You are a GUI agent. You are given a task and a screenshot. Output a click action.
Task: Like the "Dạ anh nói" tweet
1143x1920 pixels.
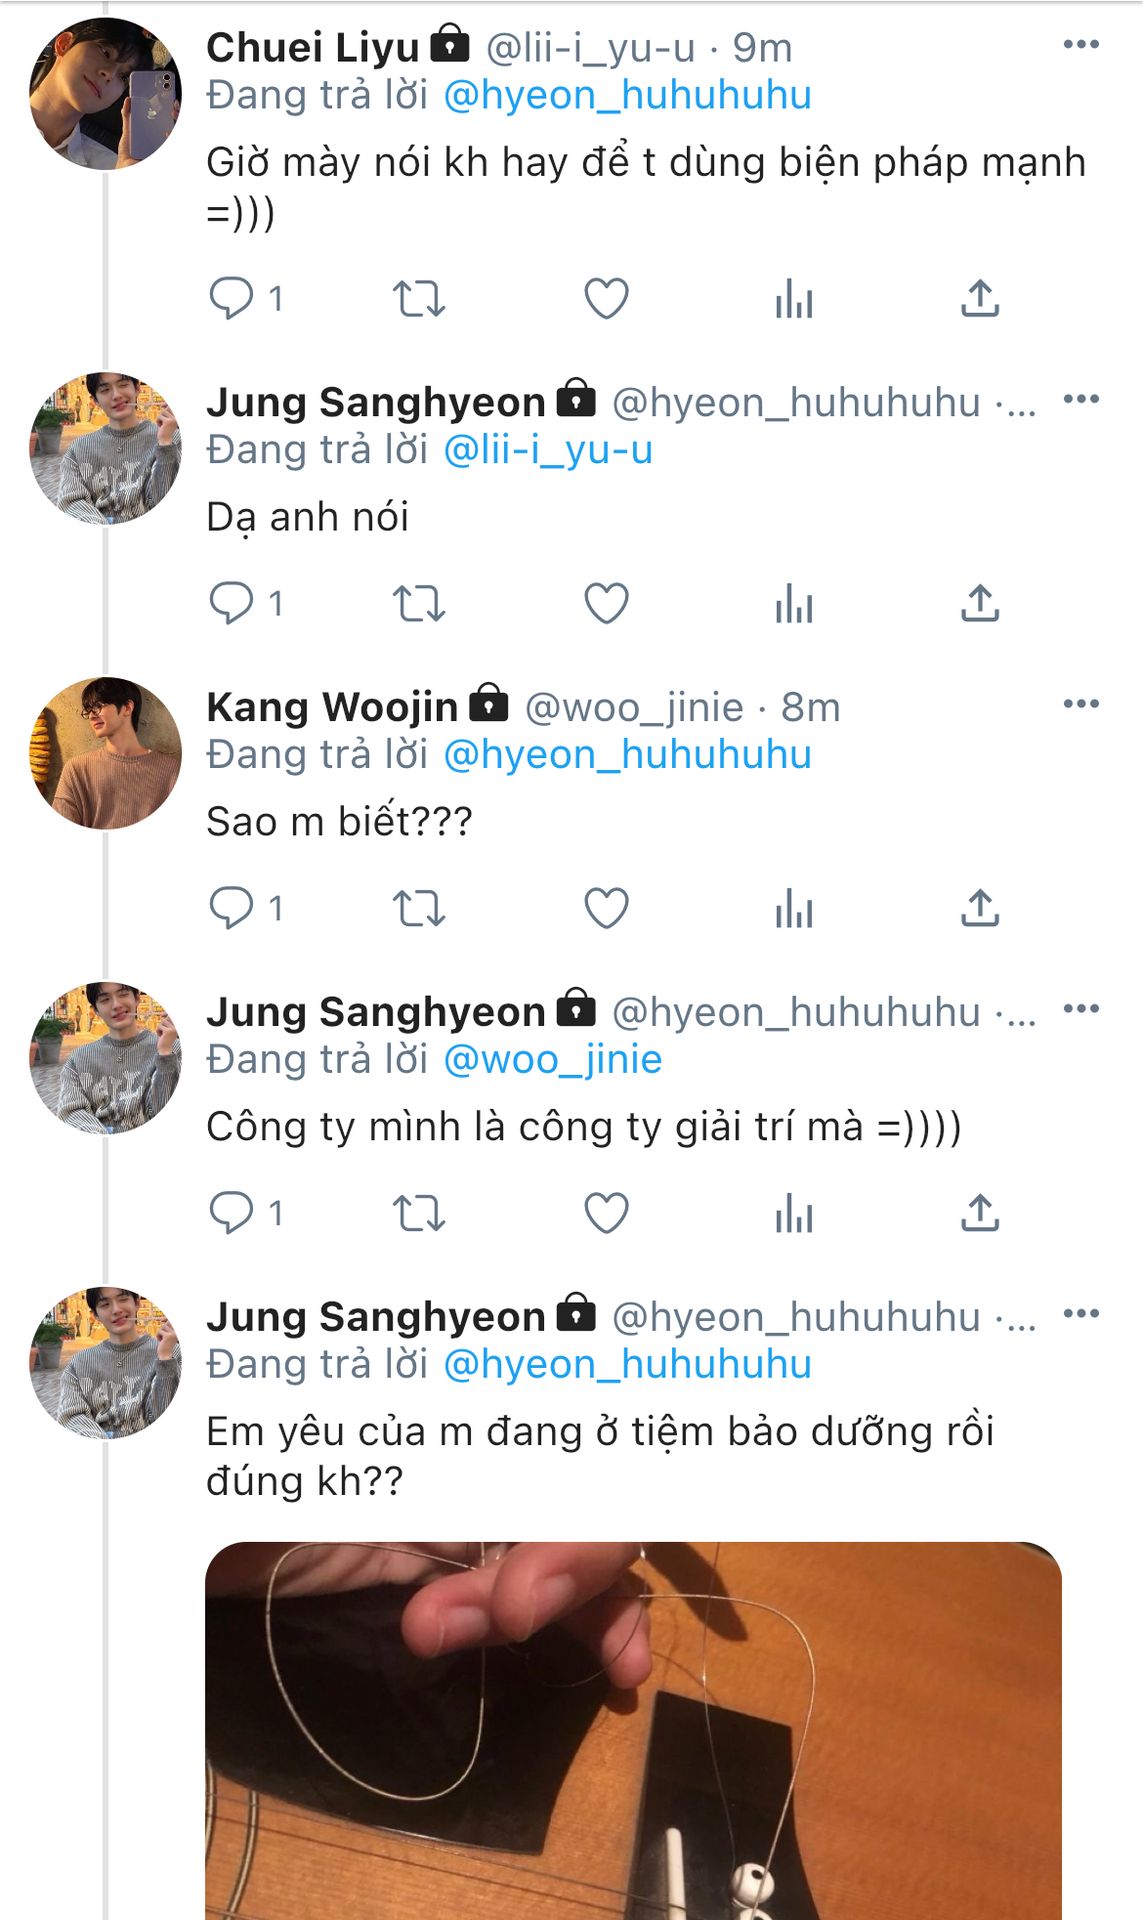coord(606,603)
